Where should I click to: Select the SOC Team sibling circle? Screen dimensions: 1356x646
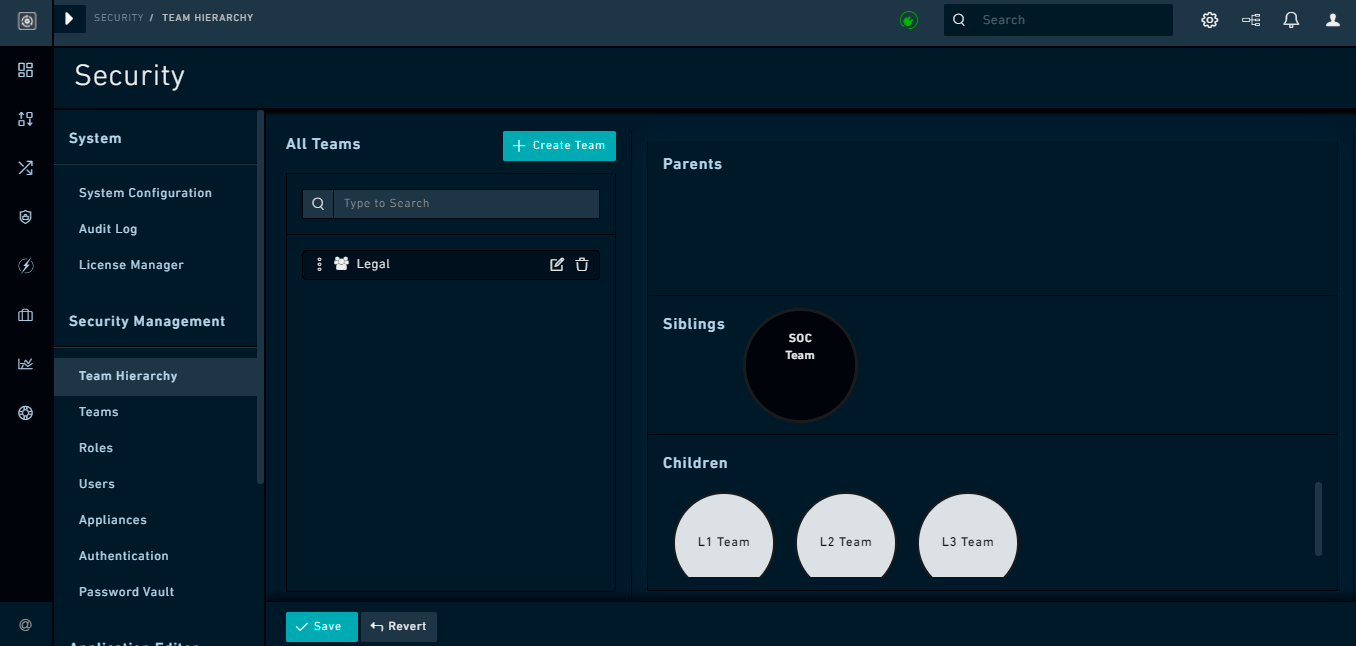[800, 365]
